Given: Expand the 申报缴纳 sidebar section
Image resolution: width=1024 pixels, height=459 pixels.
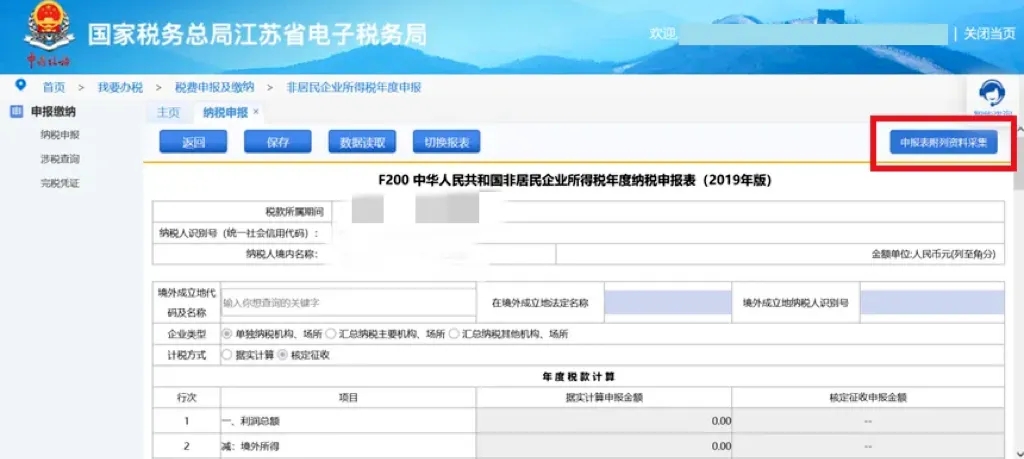Looking at the screenshot, I should (x=53, y=112).
